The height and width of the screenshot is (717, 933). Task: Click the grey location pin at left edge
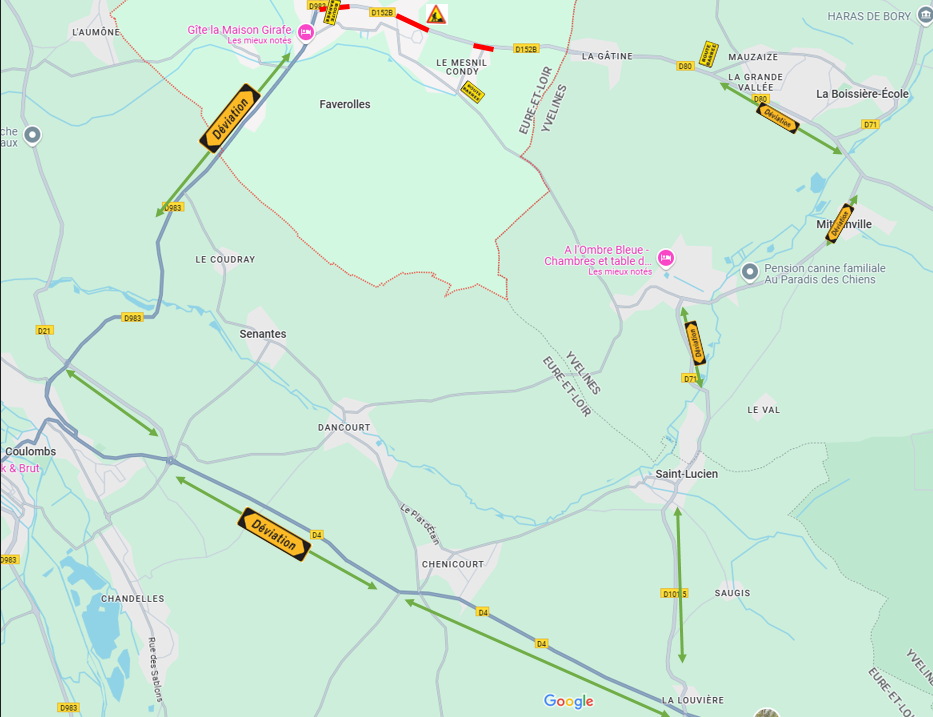32,136
